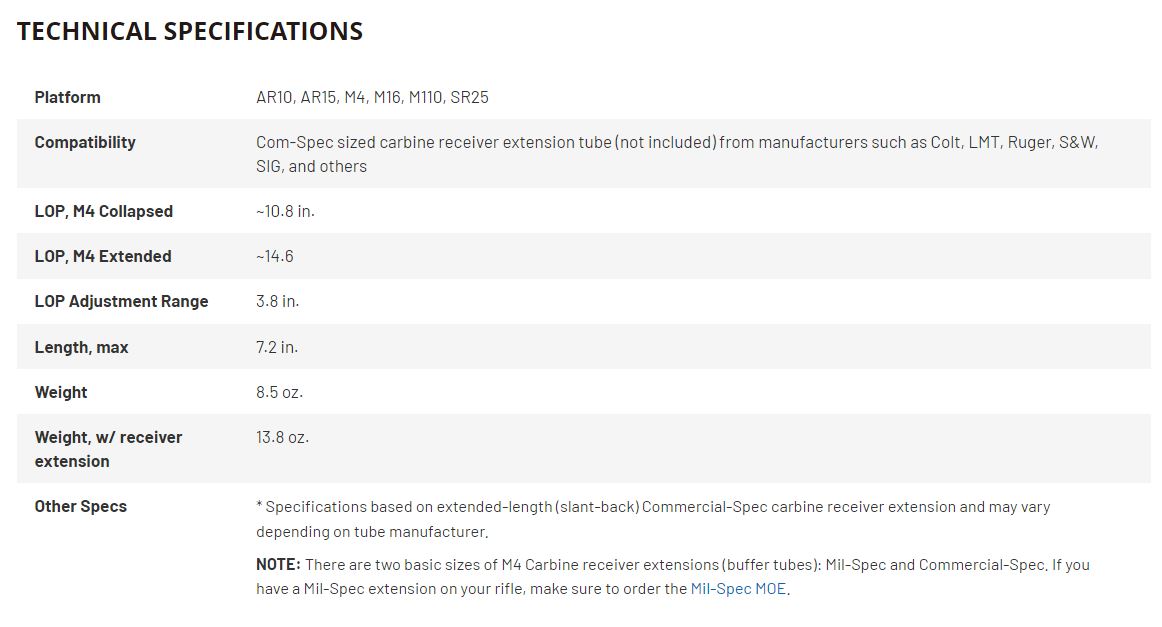
Task: Select the Length, max label
Action: (82, 348)
